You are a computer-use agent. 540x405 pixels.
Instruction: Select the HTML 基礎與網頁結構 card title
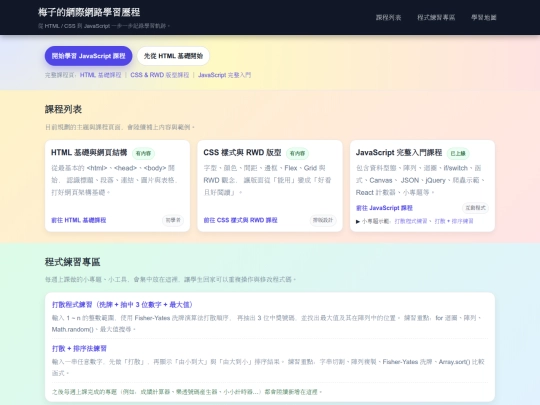[89, 153]
